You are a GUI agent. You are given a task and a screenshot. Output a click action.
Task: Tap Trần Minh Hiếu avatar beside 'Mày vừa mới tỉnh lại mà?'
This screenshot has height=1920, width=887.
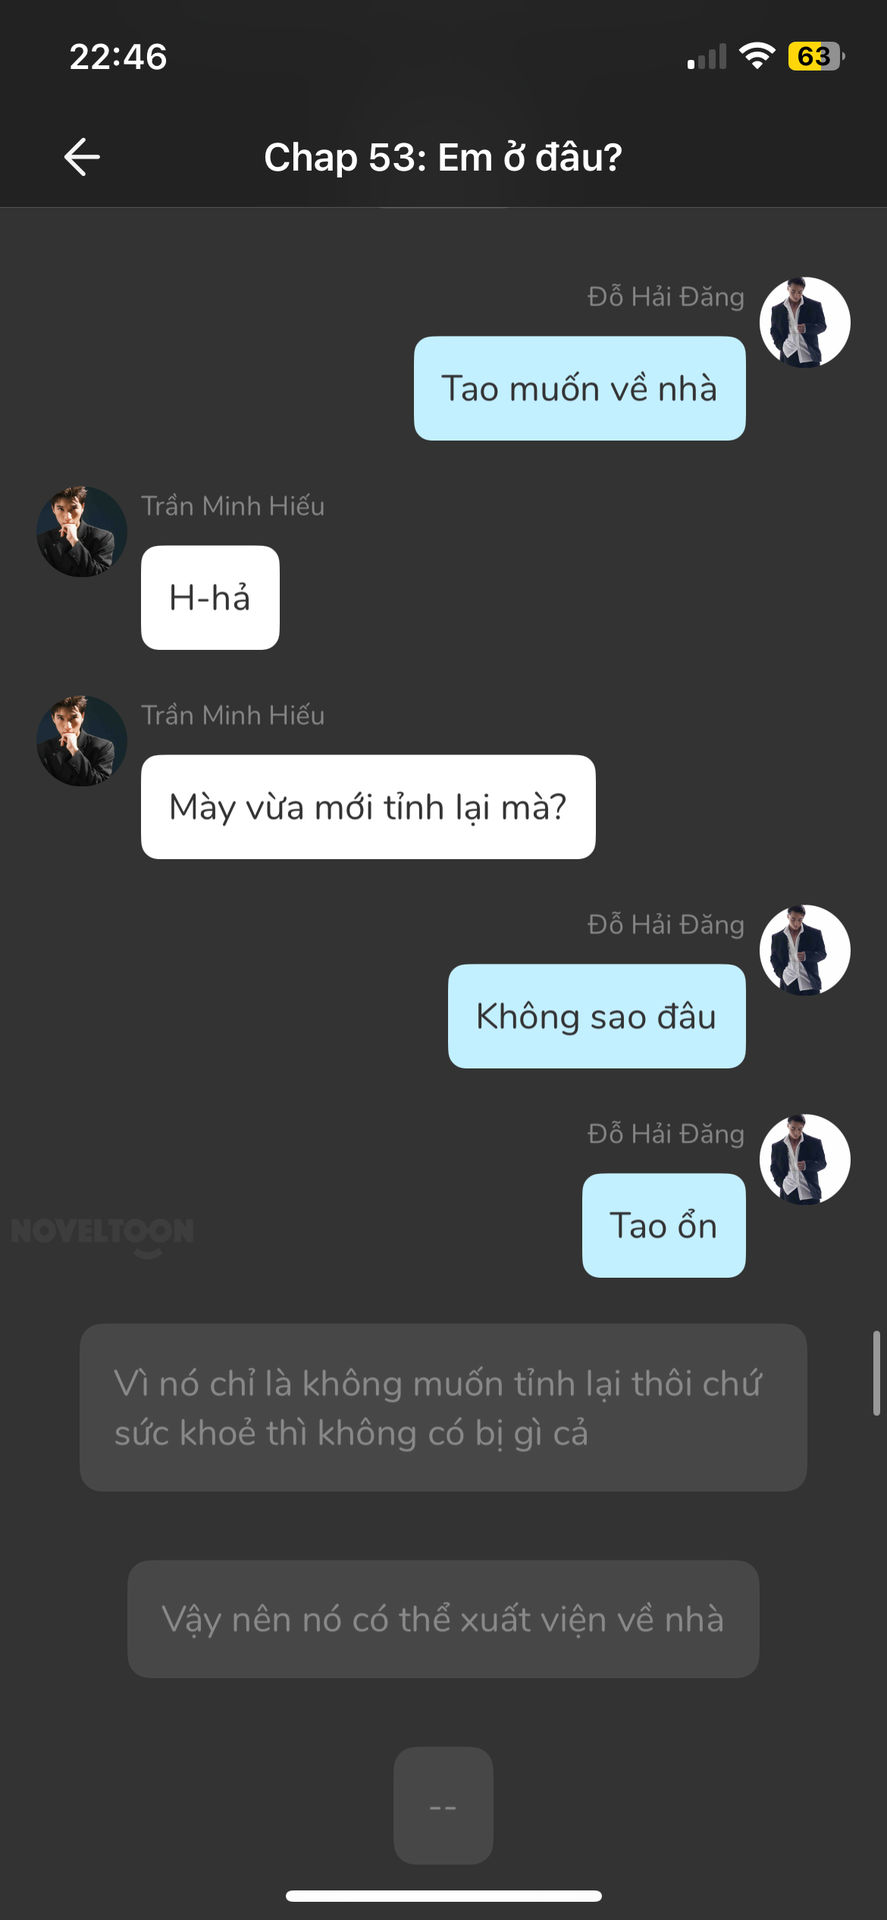(82, 740)
